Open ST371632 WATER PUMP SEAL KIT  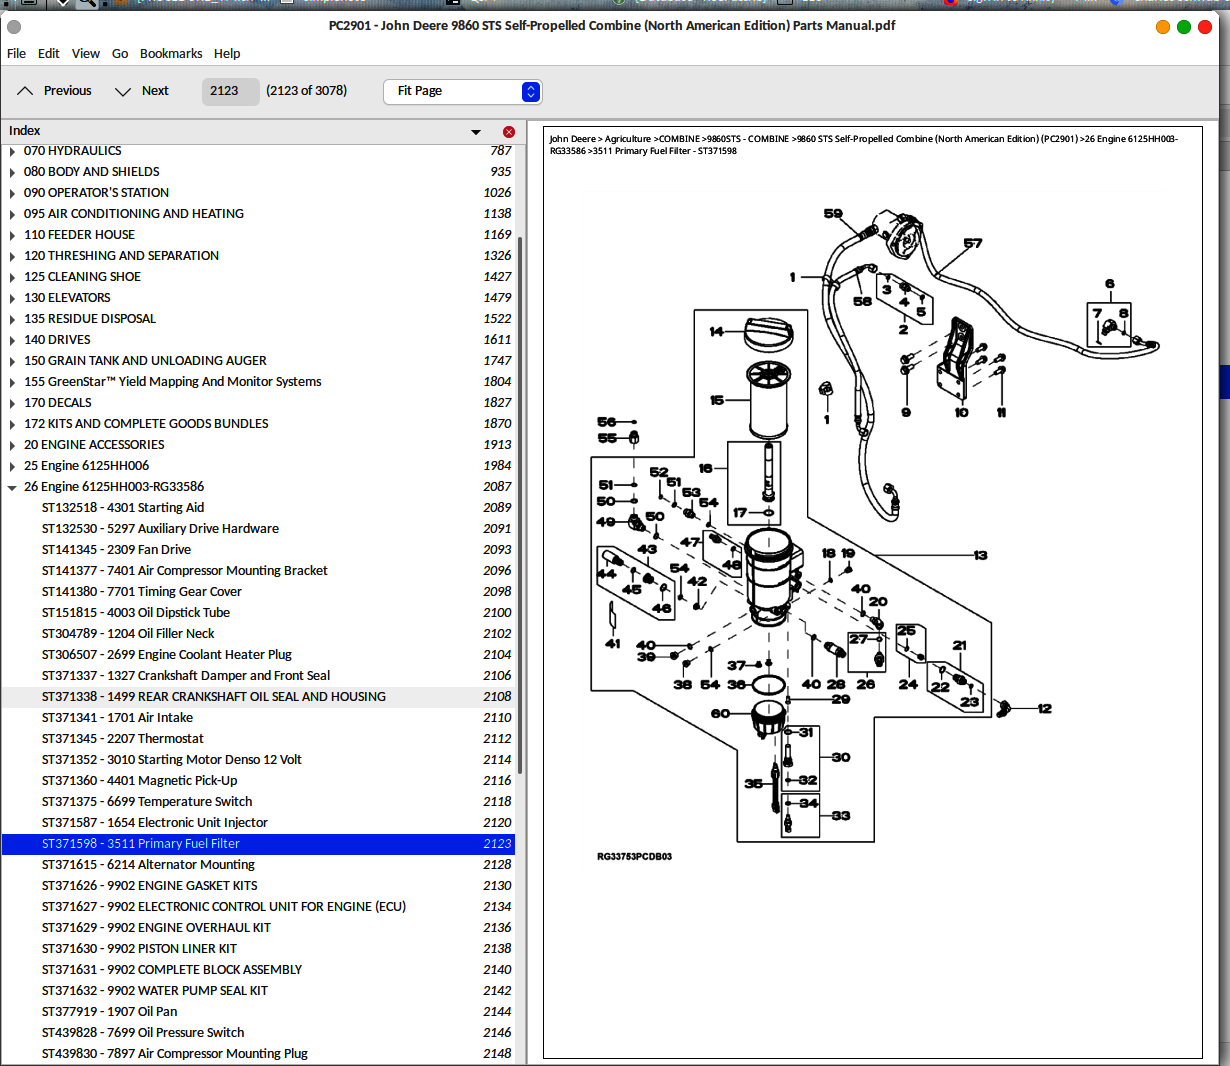coord(258,991)
